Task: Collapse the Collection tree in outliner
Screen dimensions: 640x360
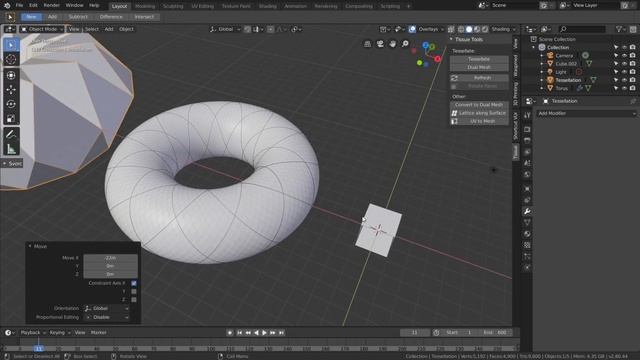Action: tap(533, 47)
